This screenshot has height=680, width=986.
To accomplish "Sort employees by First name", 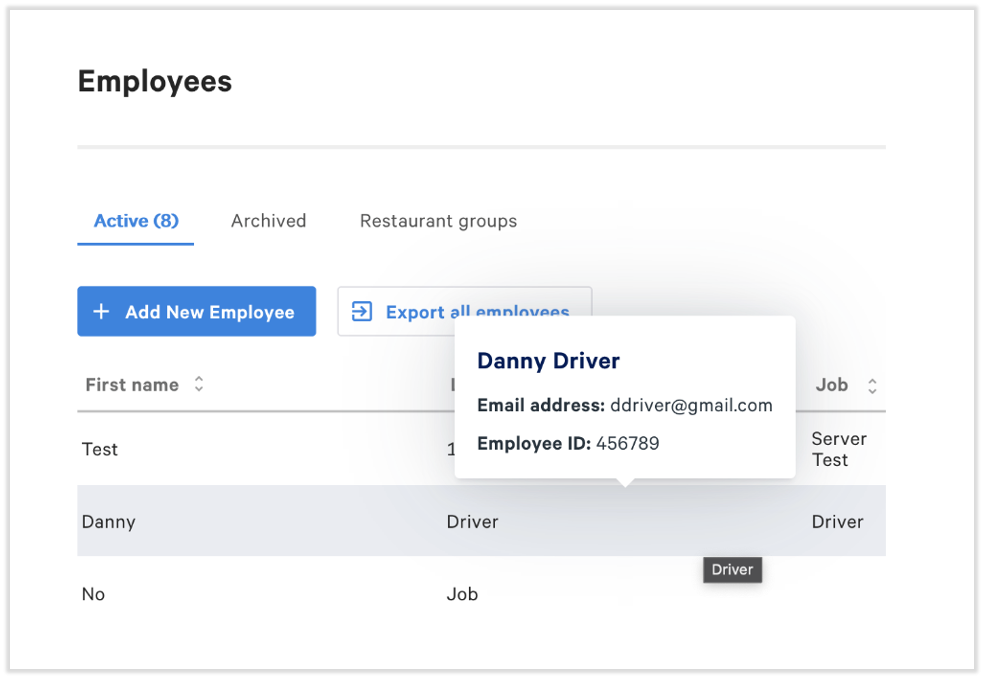I will pos(133,384).
